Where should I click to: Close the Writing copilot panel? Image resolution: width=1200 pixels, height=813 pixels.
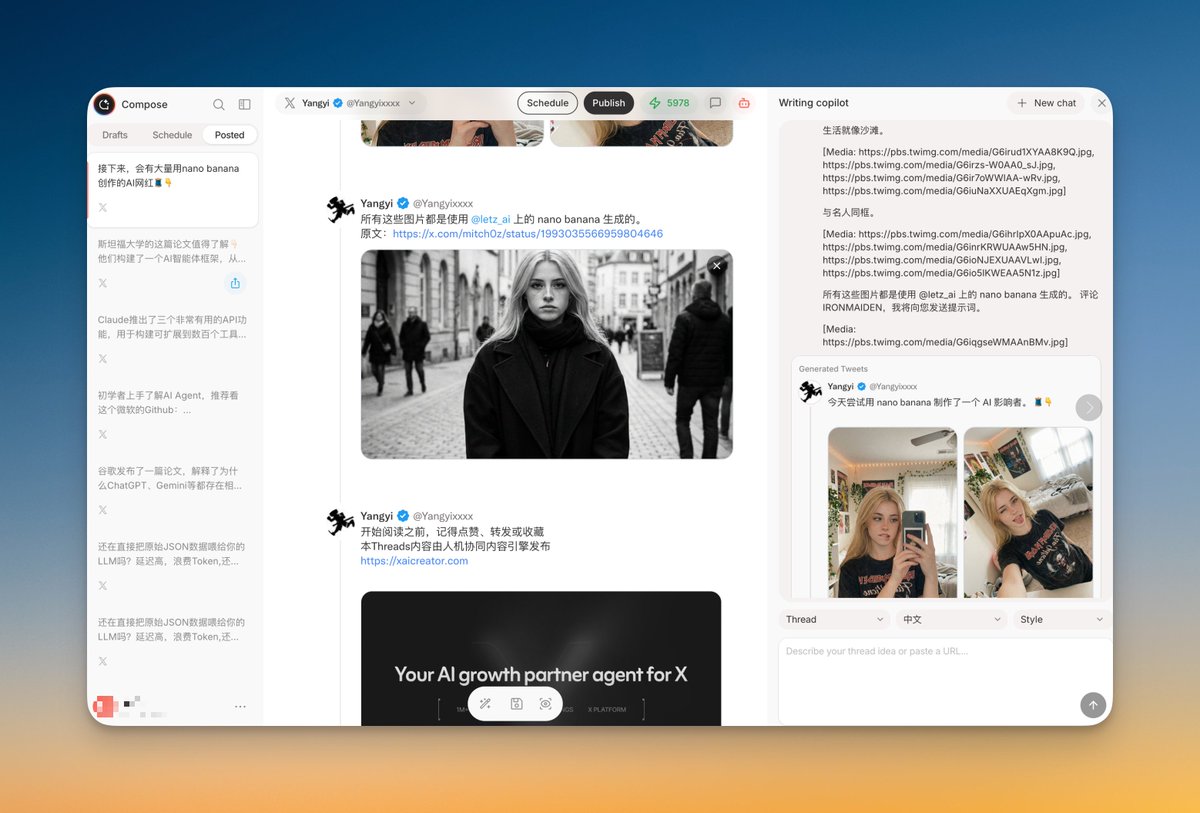coord(1102,103)
